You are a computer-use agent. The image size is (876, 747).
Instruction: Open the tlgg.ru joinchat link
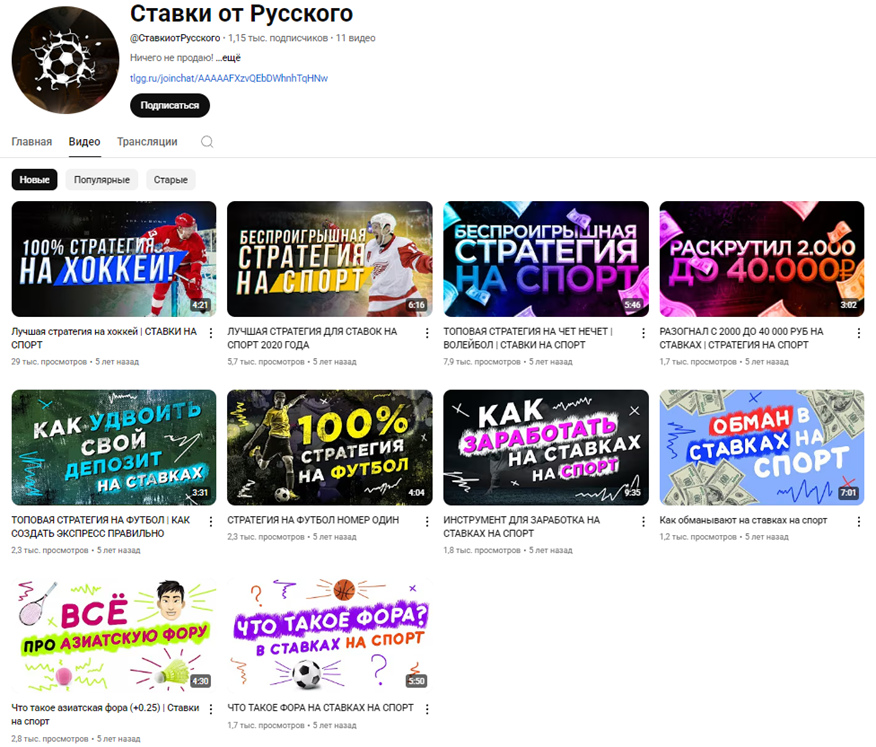229,78
